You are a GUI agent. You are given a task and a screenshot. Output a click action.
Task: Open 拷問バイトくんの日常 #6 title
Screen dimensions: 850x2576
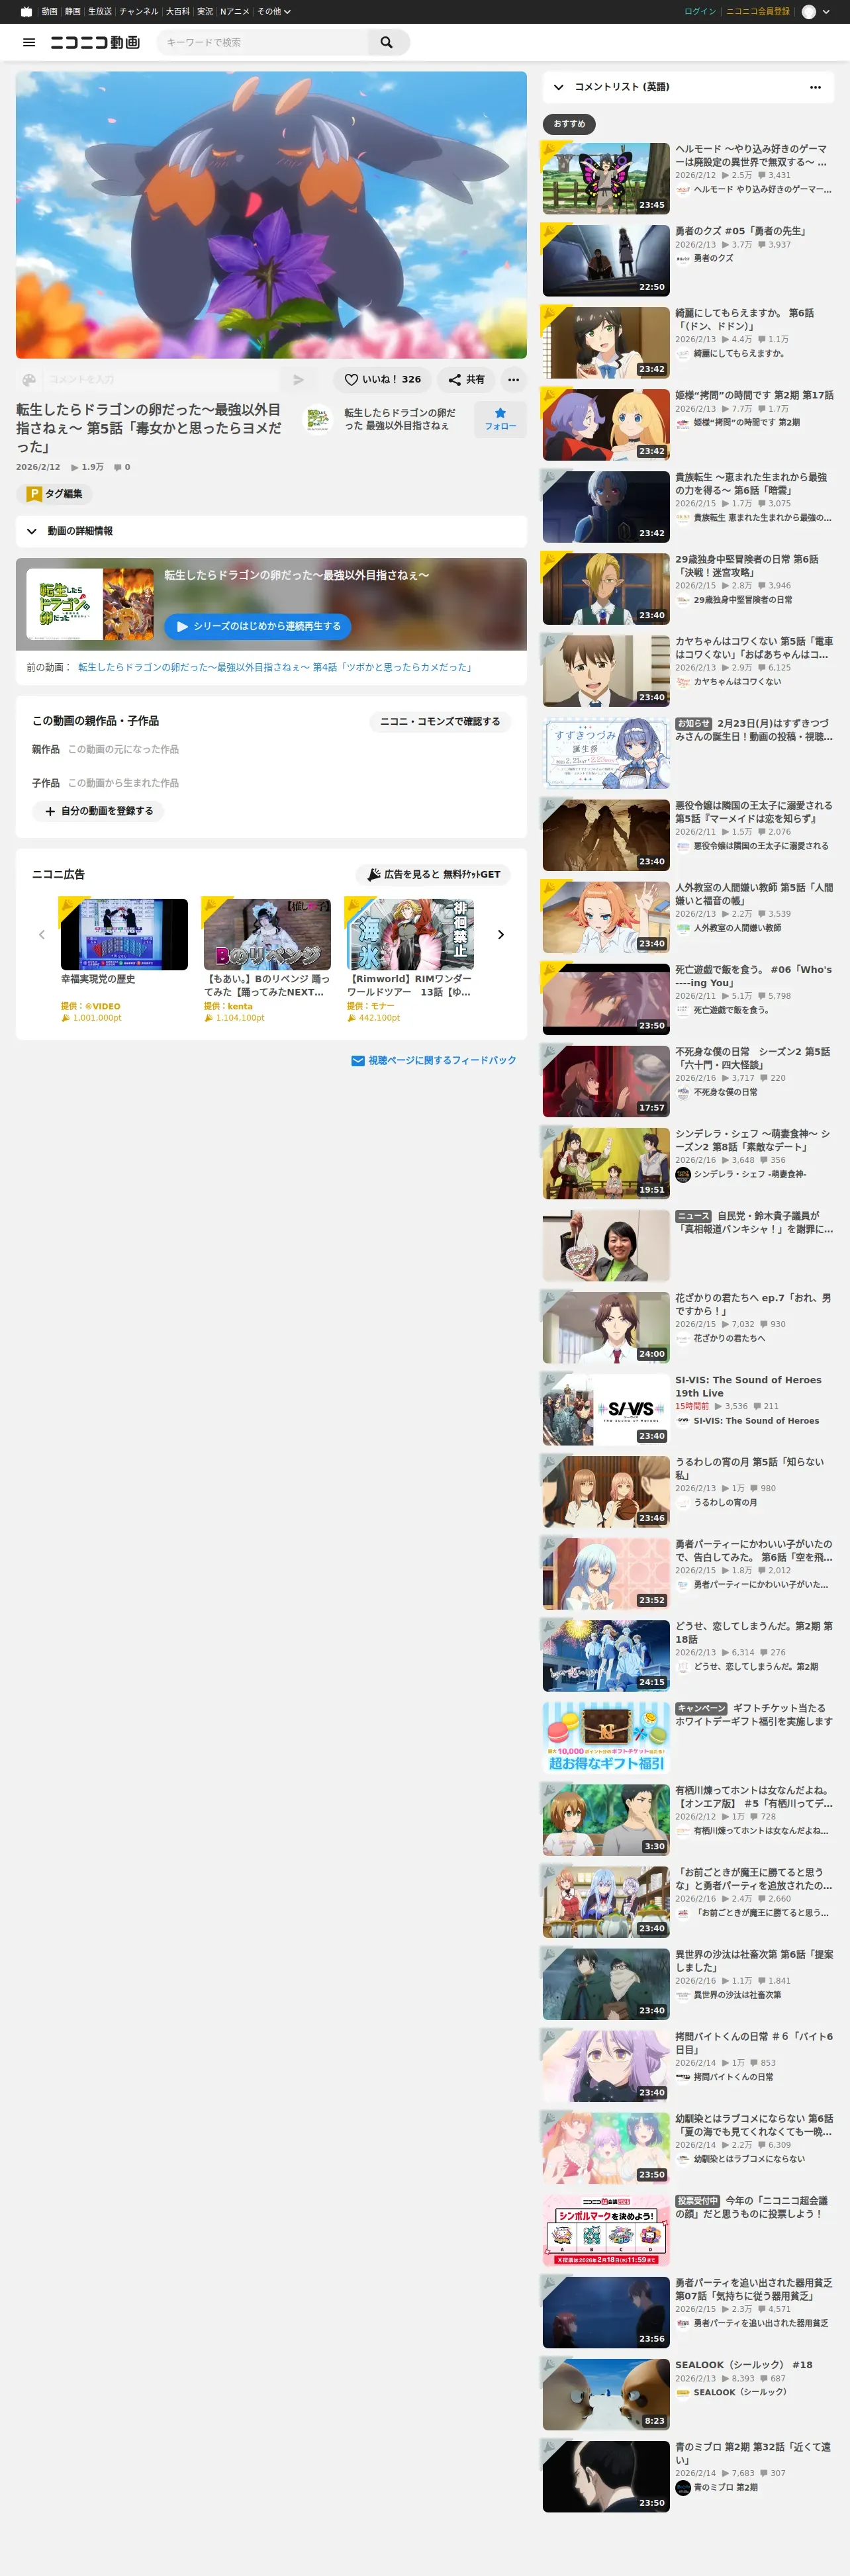pos(754,2042)
